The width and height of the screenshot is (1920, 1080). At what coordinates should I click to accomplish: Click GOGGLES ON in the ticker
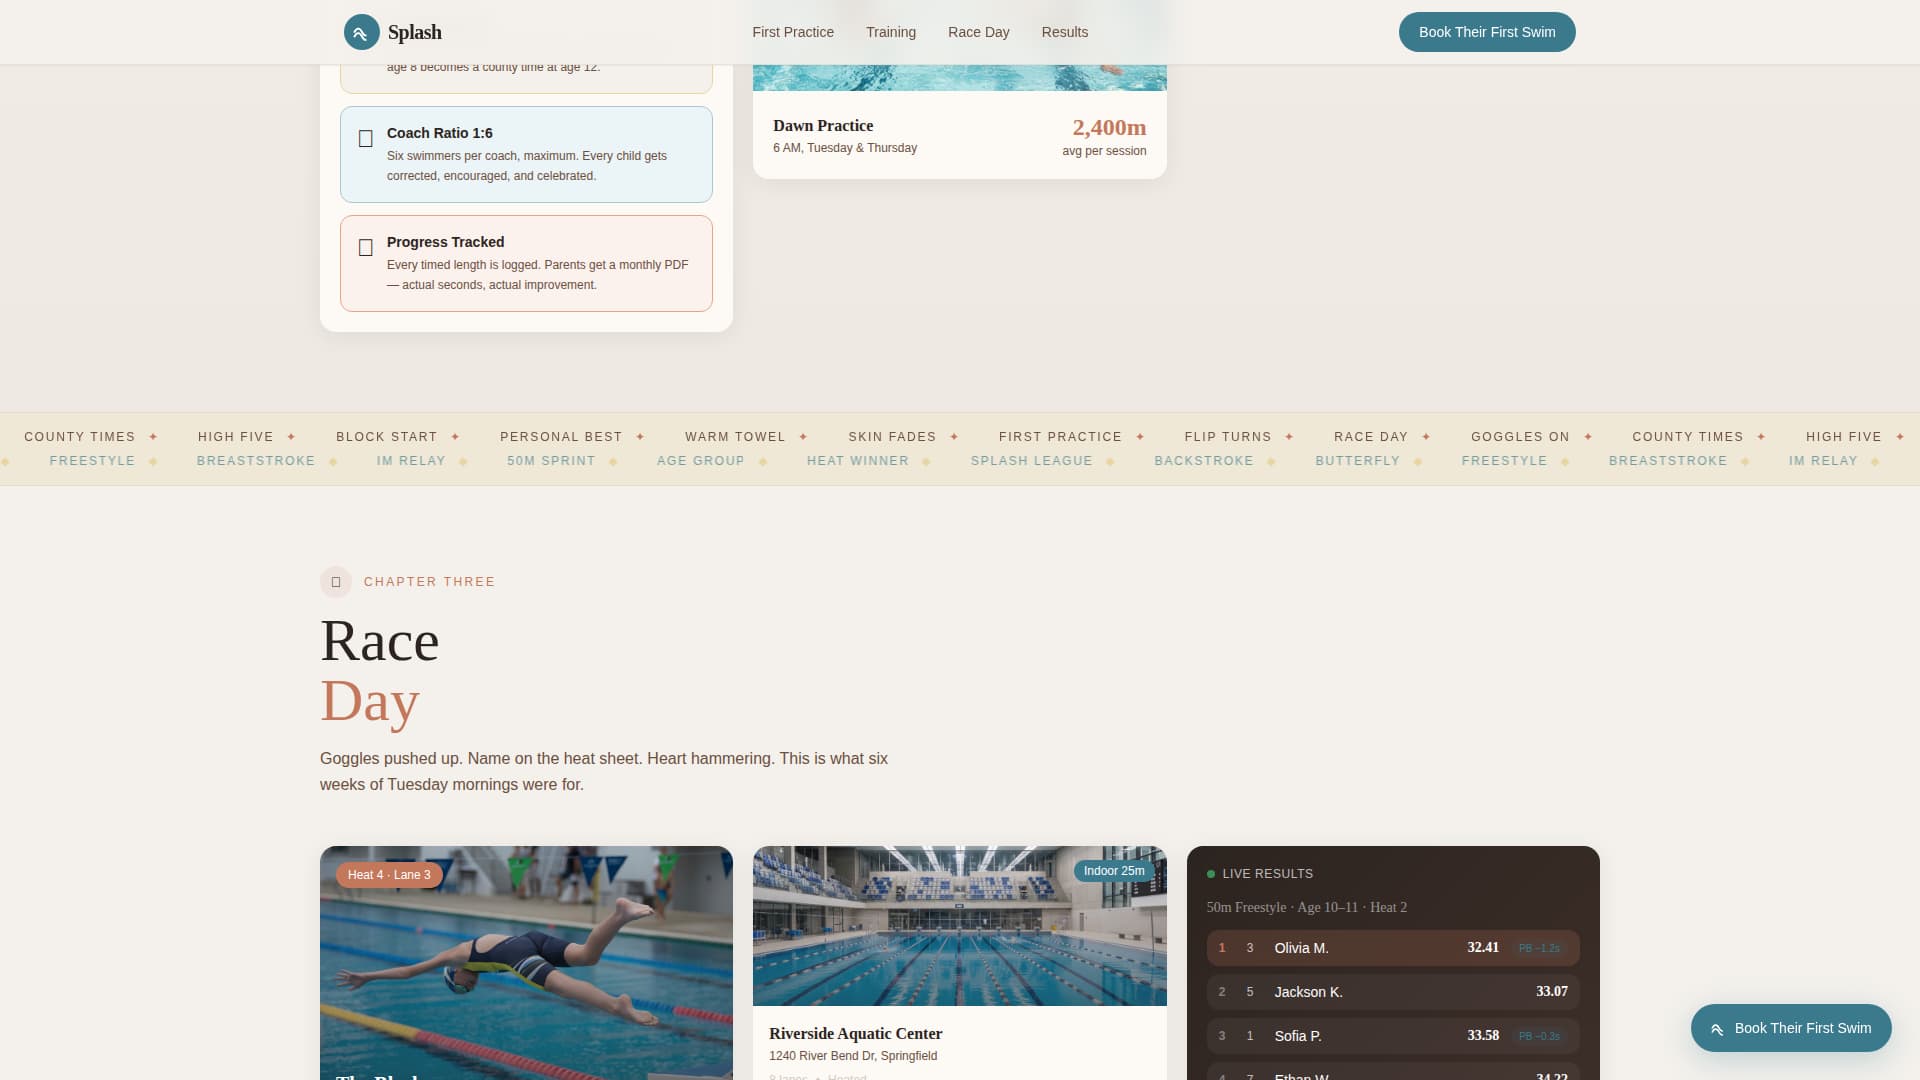point(1520,437)
